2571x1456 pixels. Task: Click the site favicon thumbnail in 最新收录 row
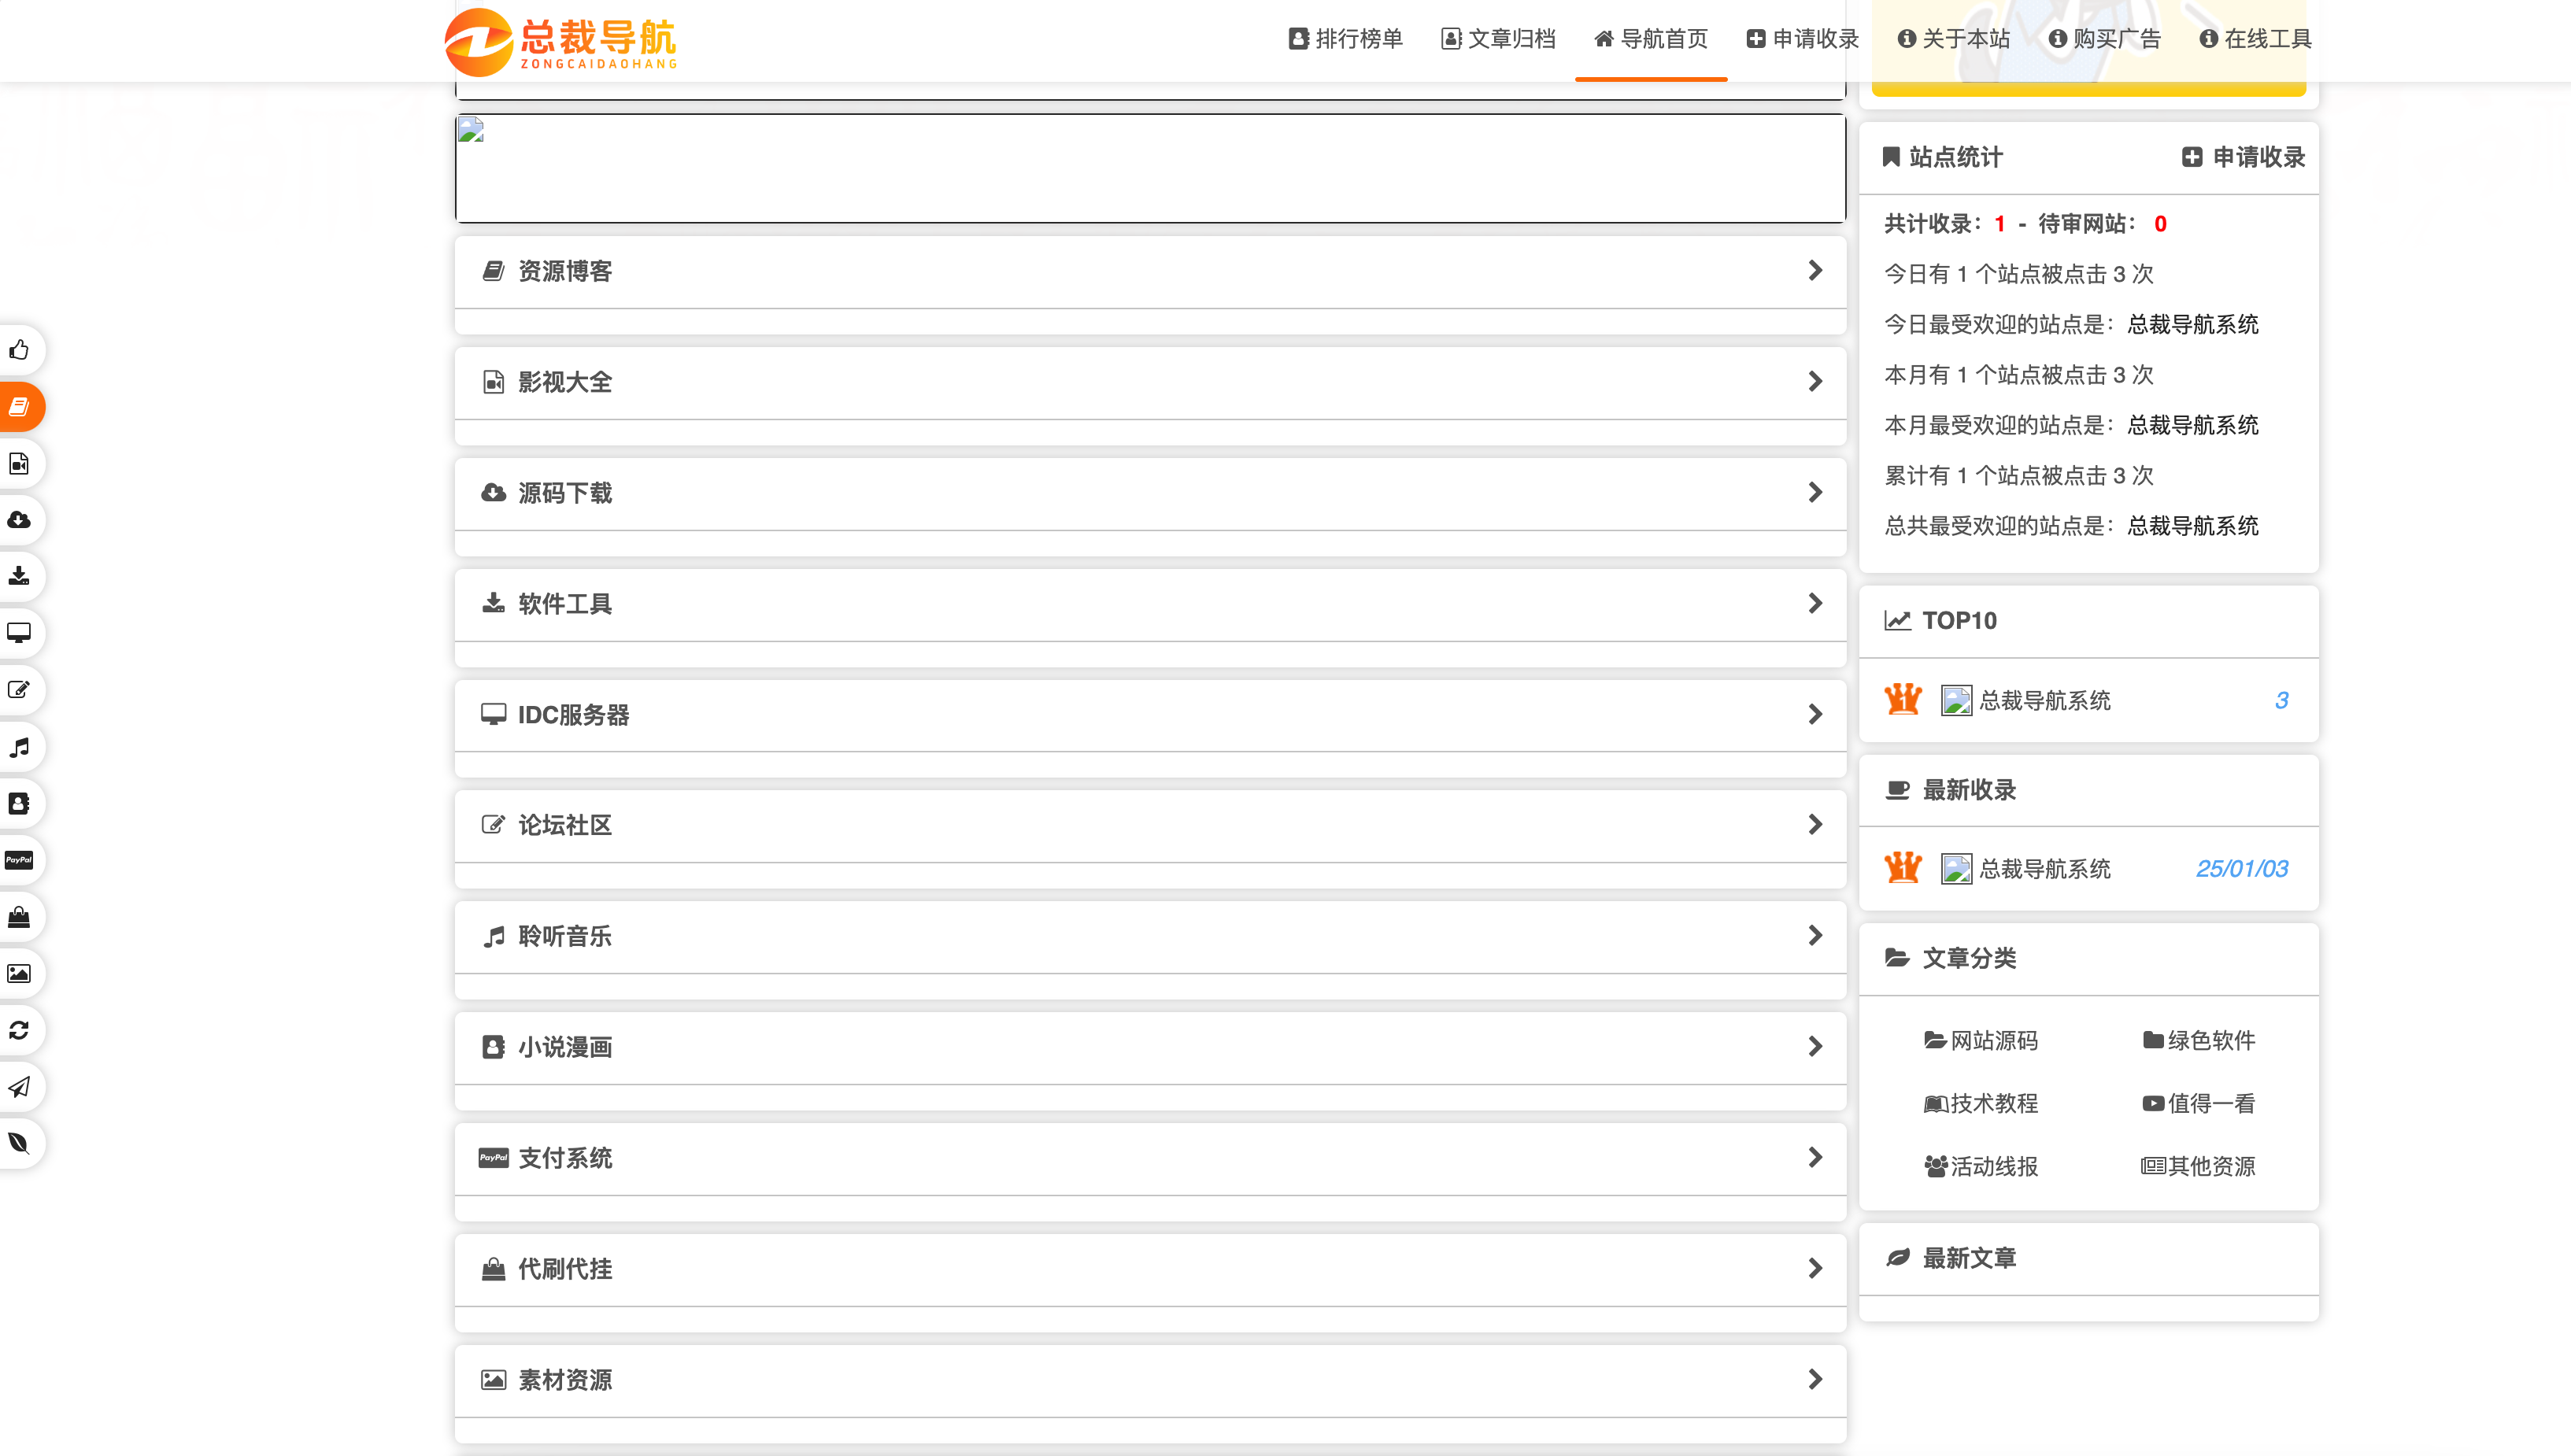[x=1956, y=868]
